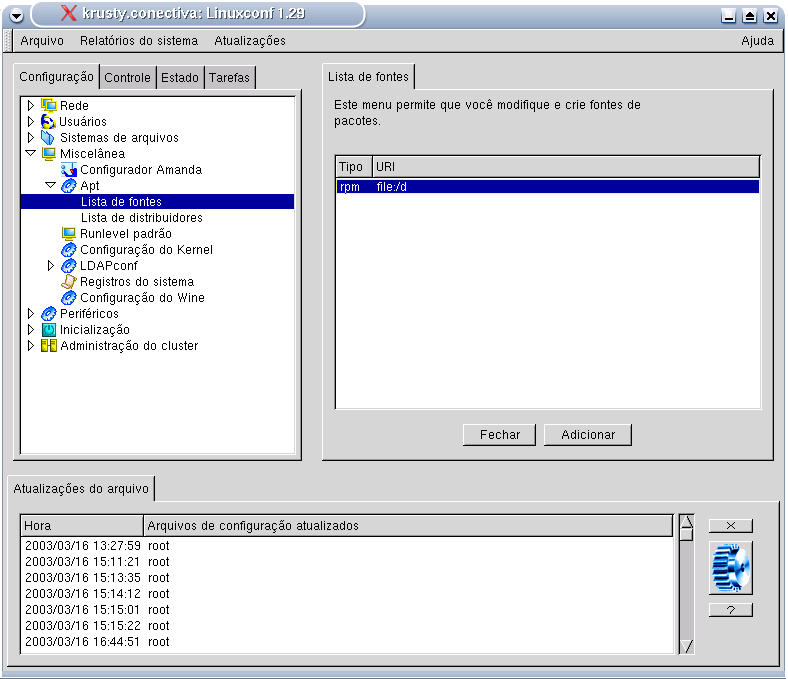The image size is (788, 679).
Task: Select the 2003/03/16 15:14:12 log row
Action: 347,594
